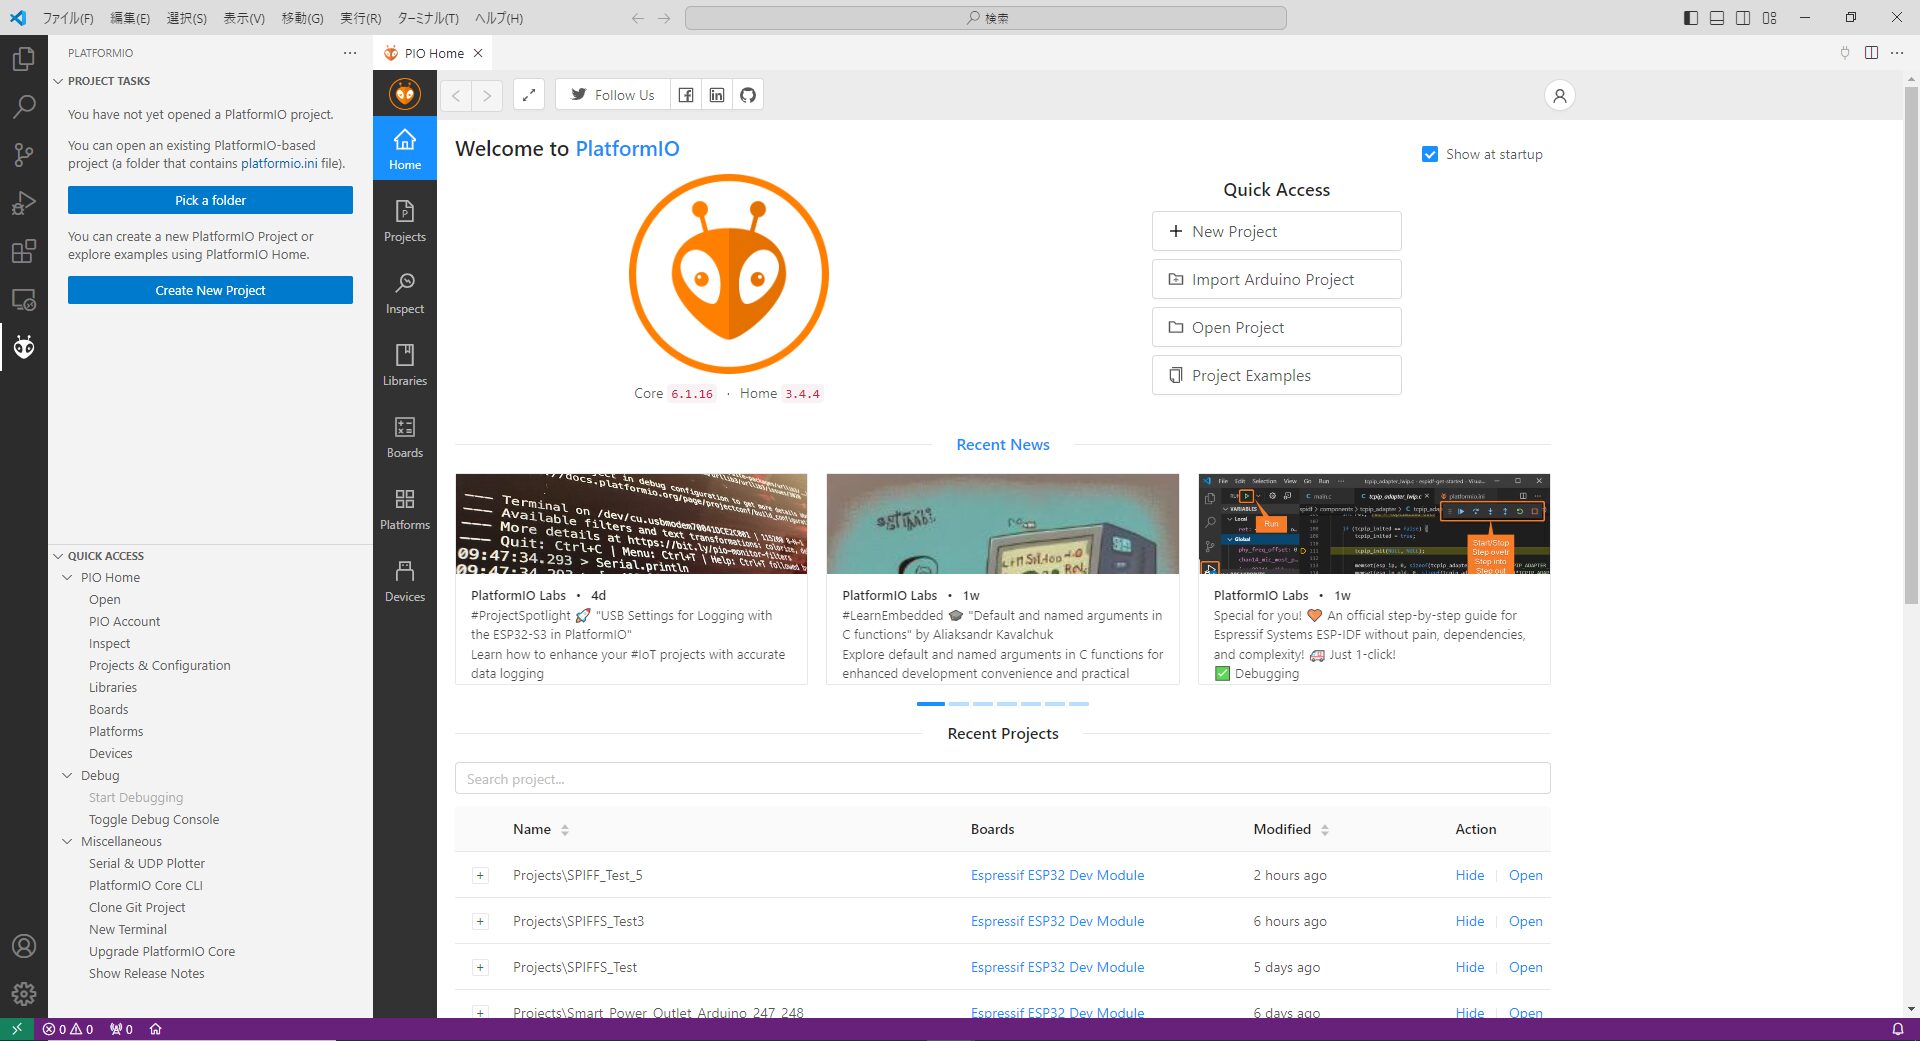Image resolution: width=1920 pixels, height=1041 pixels.
Task: Open the Projects\SPIFFS_Test3 project via Open link
Action: coord(1525,921)
